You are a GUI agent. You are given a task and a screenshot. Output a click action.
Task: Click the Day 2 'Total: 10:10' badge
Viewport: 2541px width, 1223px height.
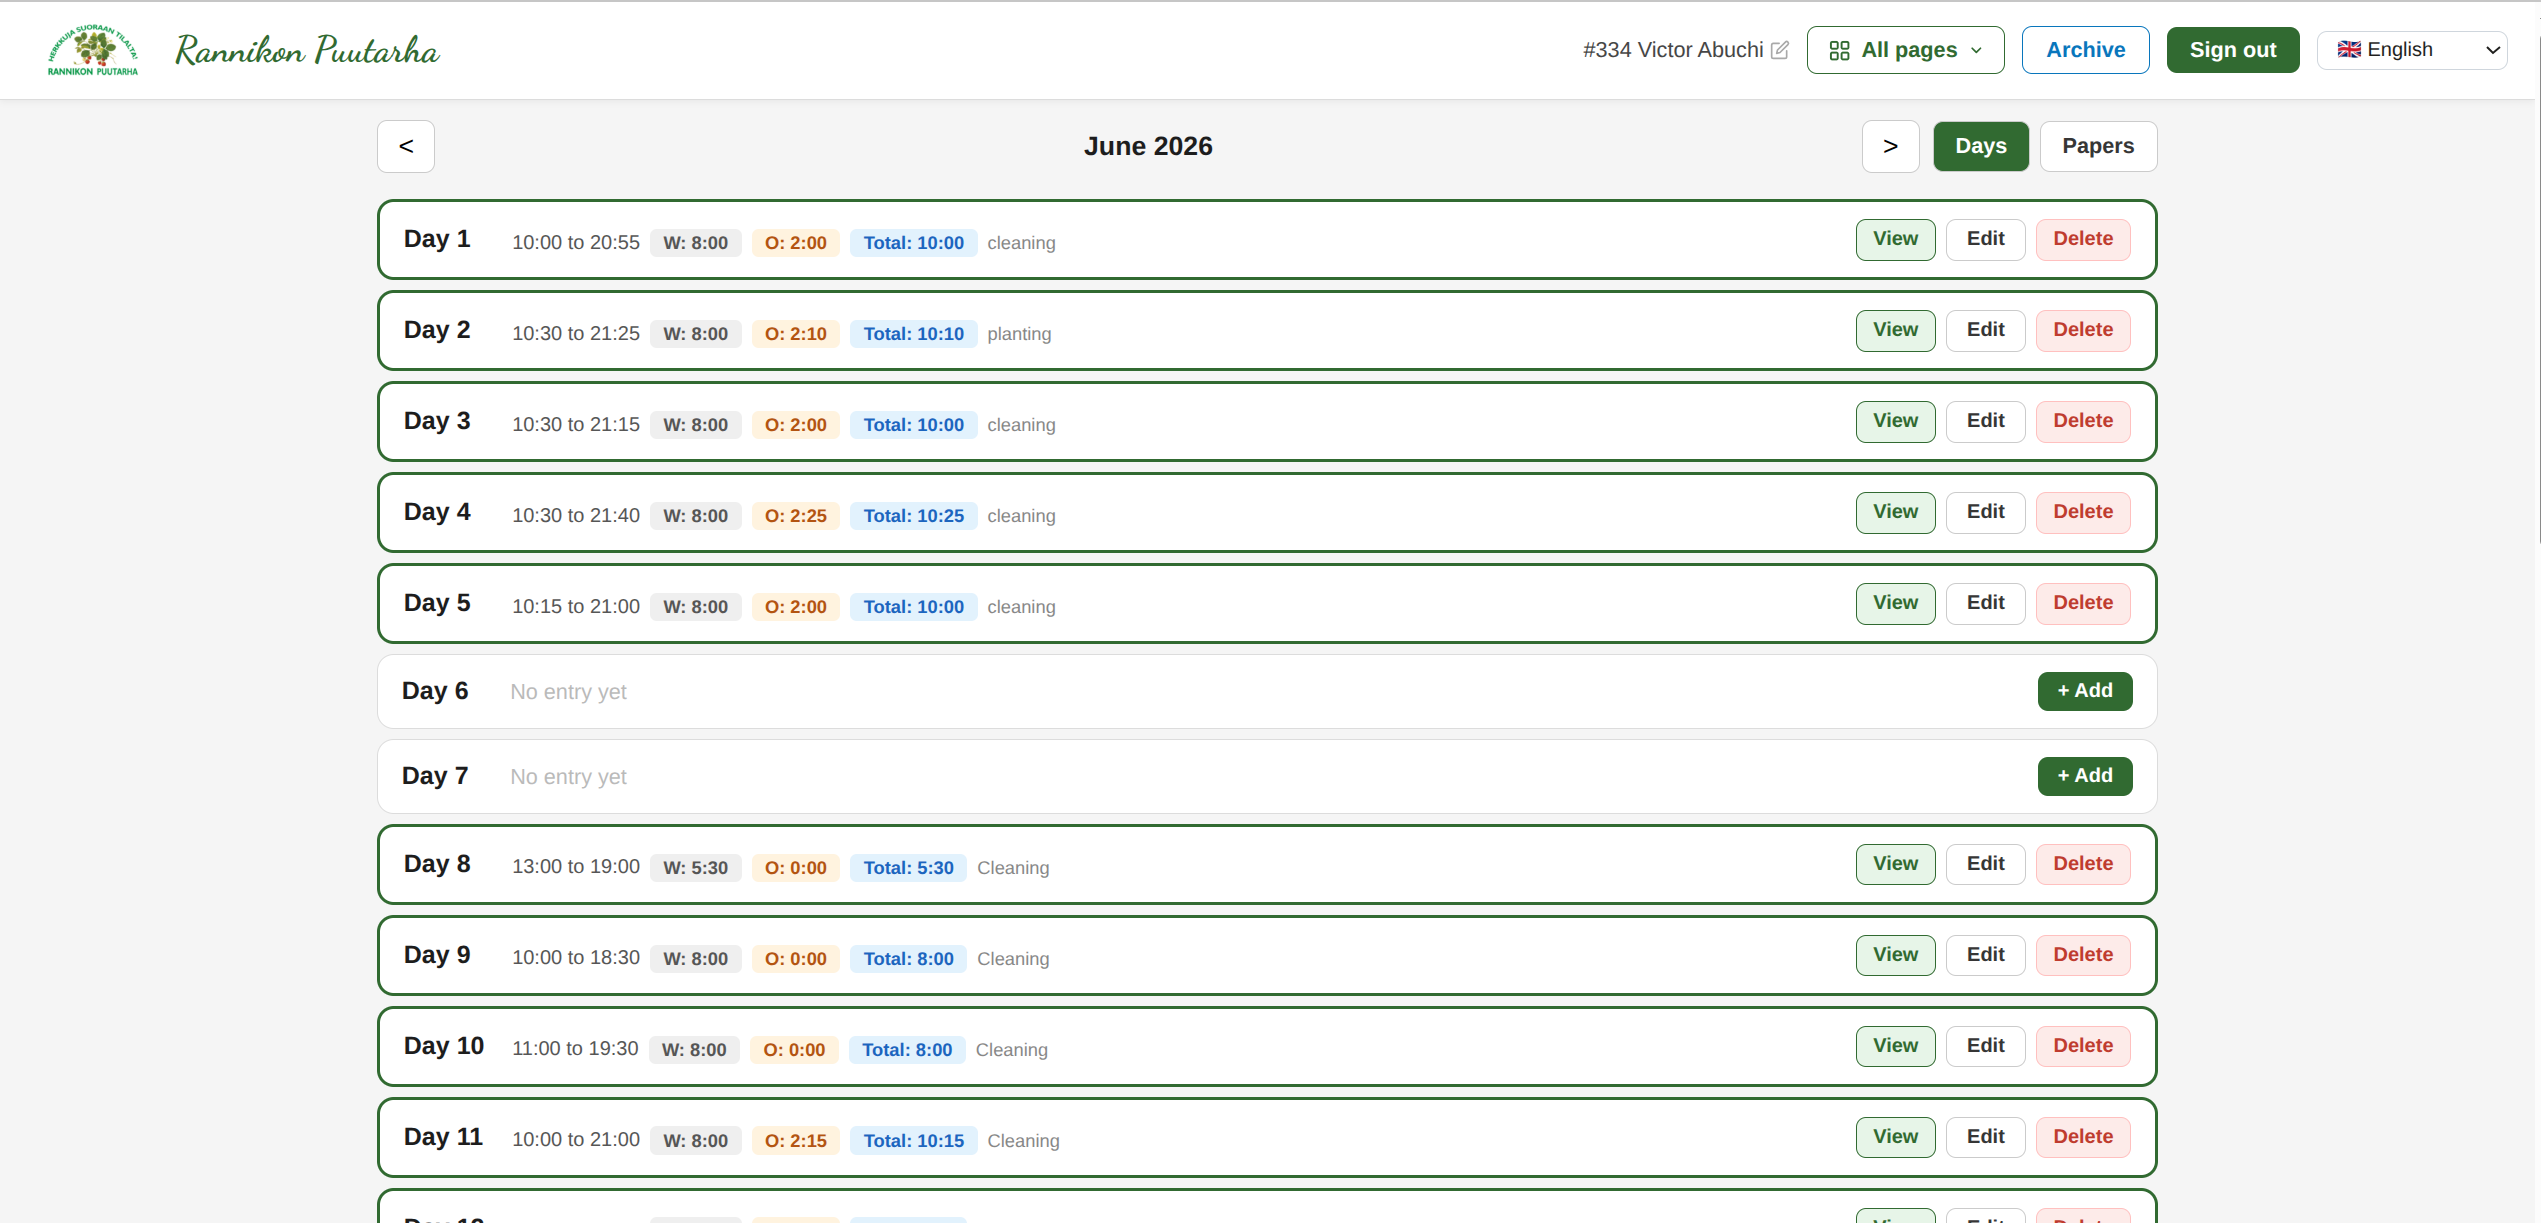[x=913, y=334]
